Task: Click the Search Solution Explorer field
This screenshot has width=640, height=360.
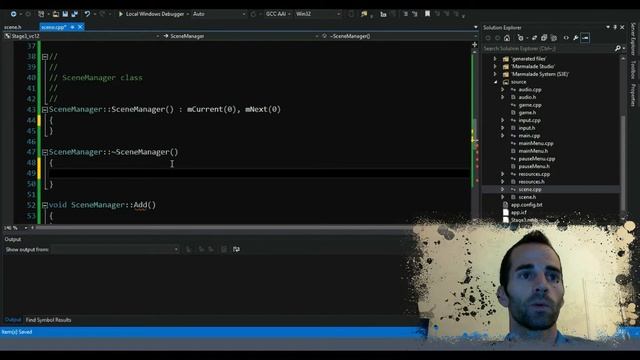Action: coord(548,49)
